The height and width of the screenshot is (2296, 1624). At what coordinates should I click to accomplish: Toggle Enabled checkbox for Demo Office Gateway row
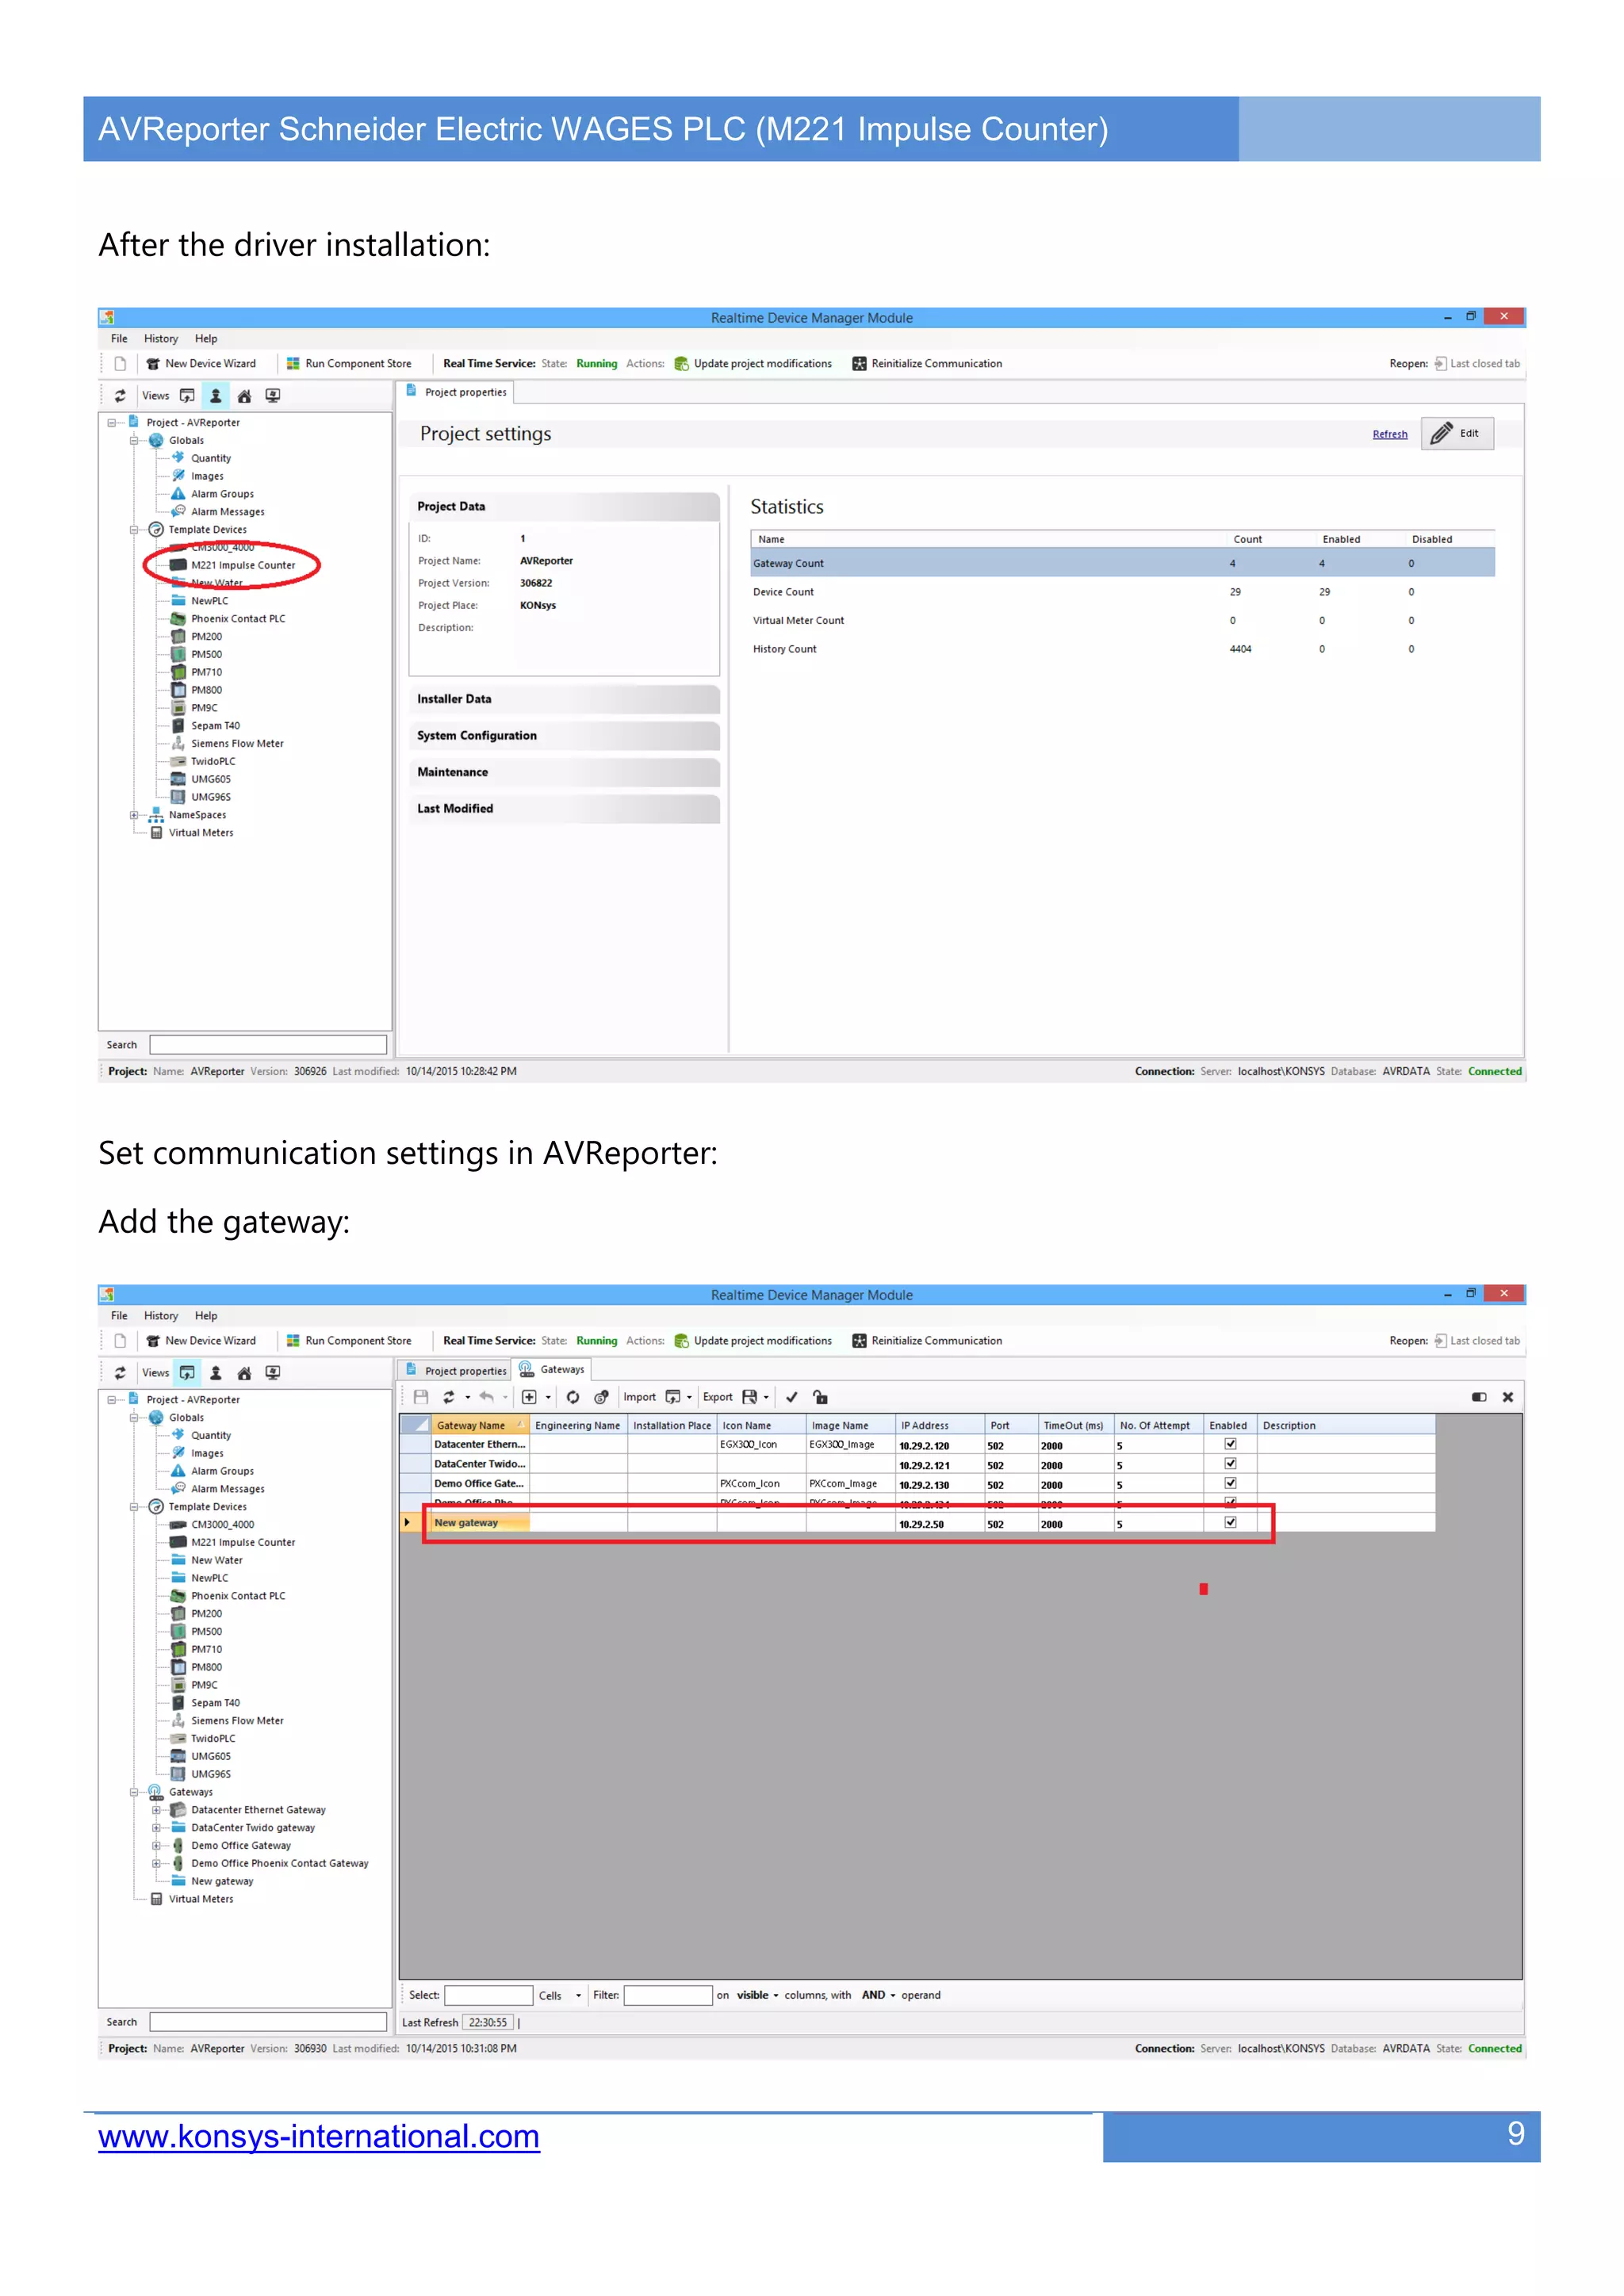tap(1230, 1483)
